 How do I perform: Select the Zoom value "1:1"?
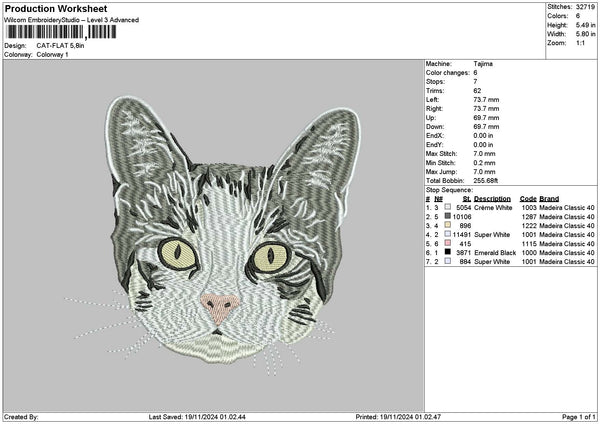580,43
